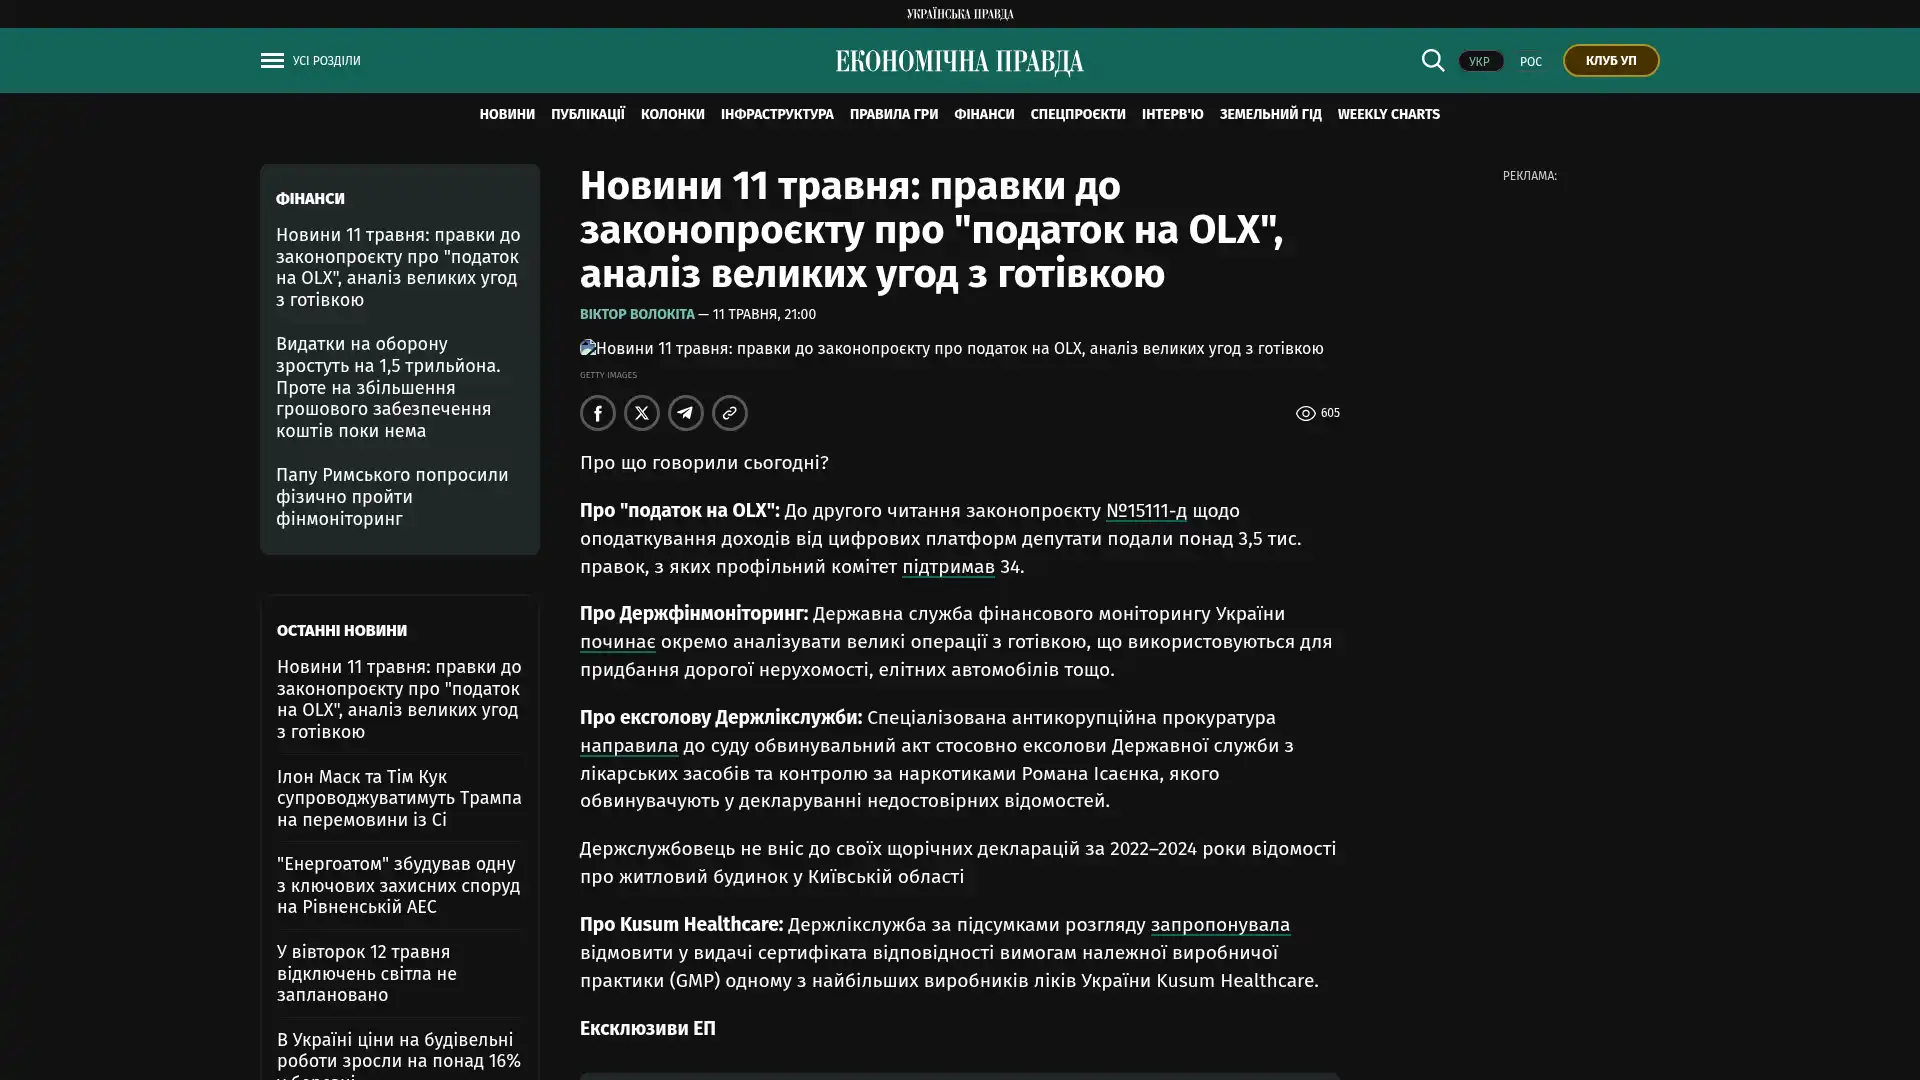
Task: Switch language to РОС
Action: point(1530,61)
